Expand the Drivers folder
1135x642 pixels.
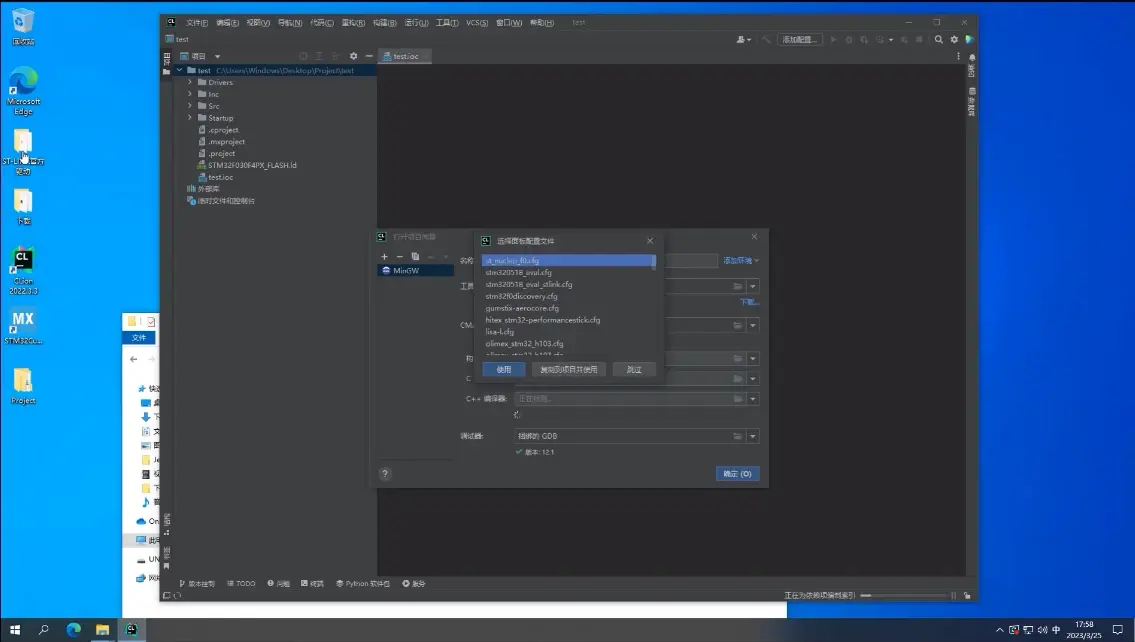point(189,82)
